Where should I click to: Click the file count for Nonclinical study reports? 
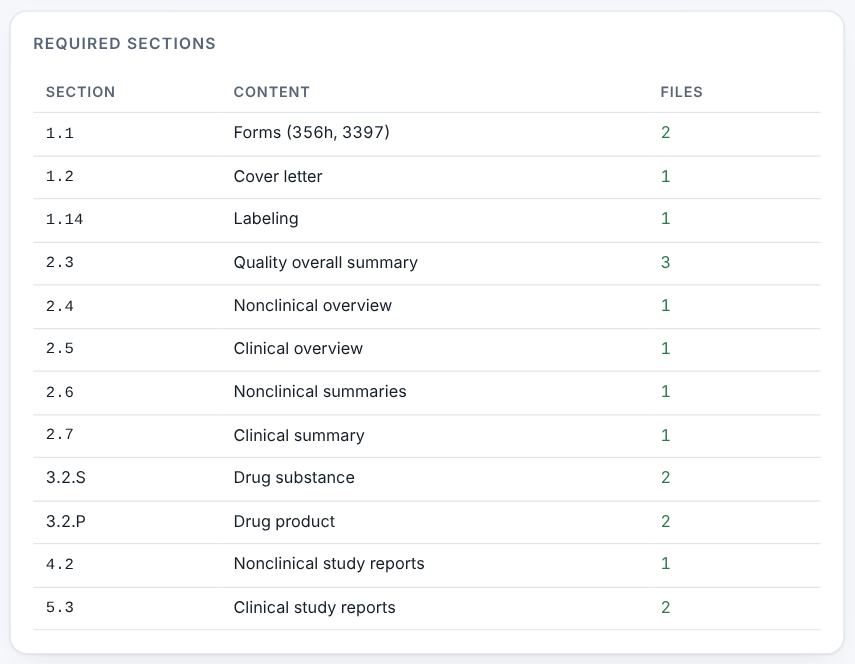pos(665,564)
